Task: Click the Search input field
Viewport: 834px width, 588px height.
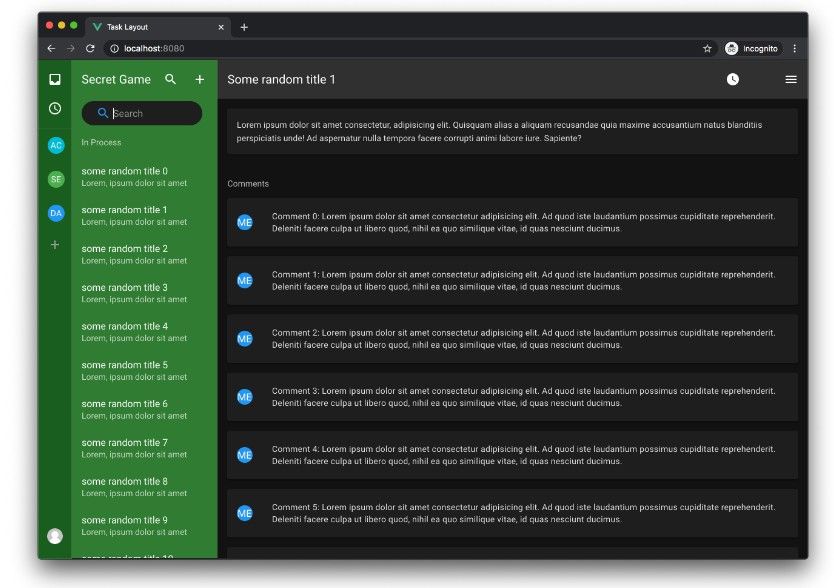Action: tap(150, 113)
